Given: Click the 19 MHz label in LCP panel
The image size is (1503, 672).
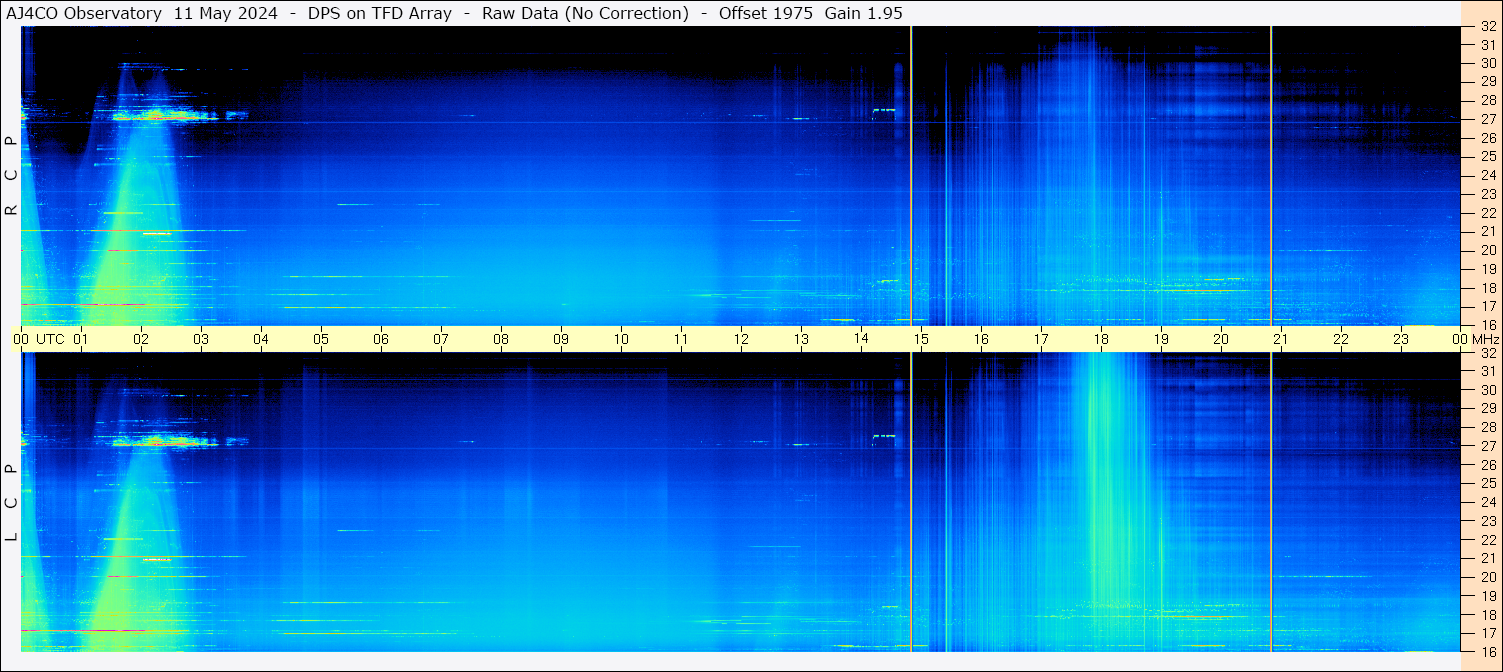Looking at the screenshot, I should [x=1487, y=596].
